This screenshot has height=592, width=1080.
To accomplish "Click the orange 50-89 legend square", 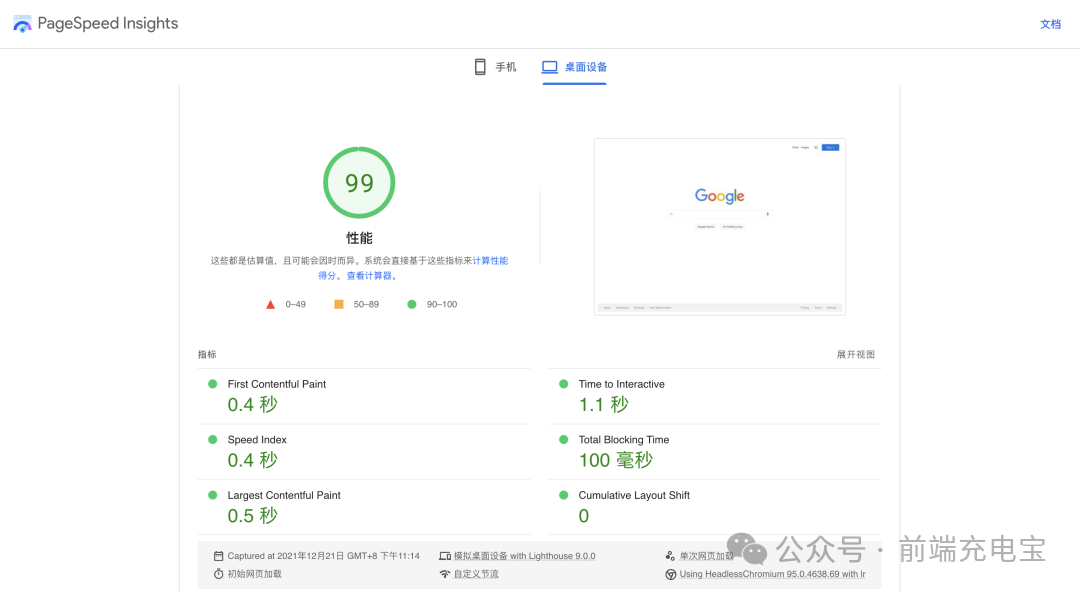I will 340,303.
